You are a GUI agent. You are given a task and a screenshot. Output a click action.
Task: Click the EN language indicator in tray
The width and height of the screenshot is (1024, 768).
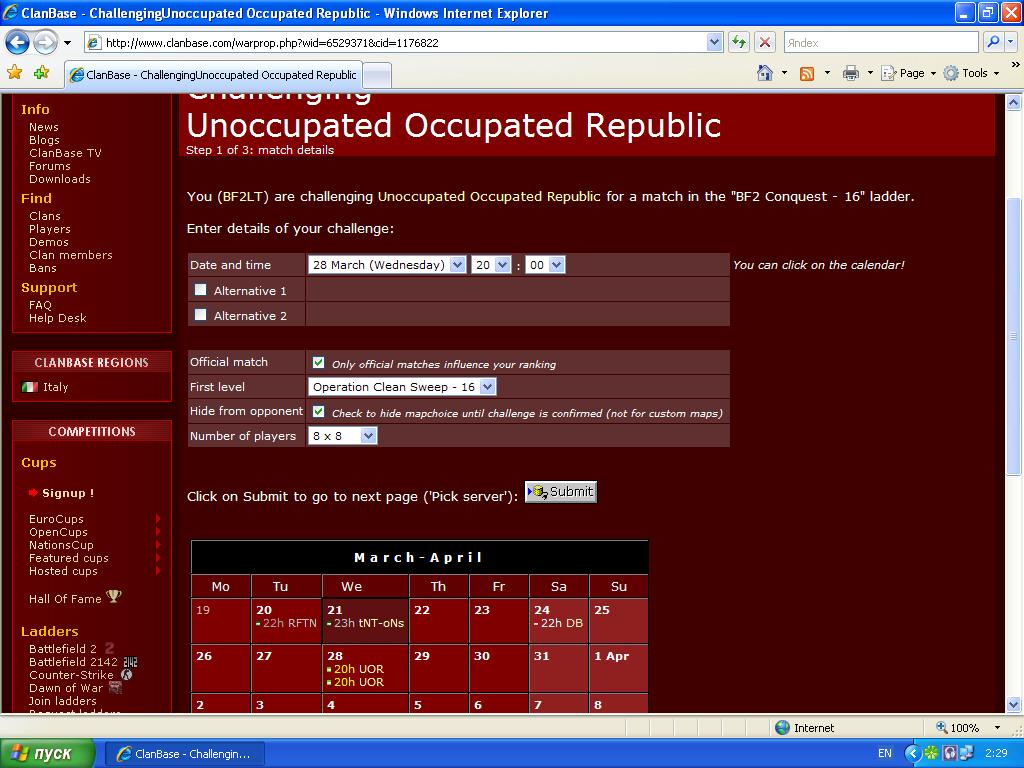click(885, 753)
